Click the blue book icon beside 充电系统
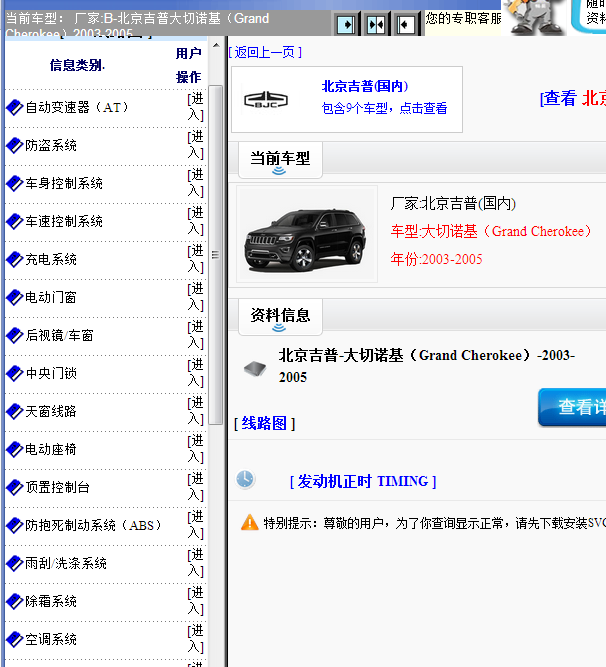 (14, 259)
